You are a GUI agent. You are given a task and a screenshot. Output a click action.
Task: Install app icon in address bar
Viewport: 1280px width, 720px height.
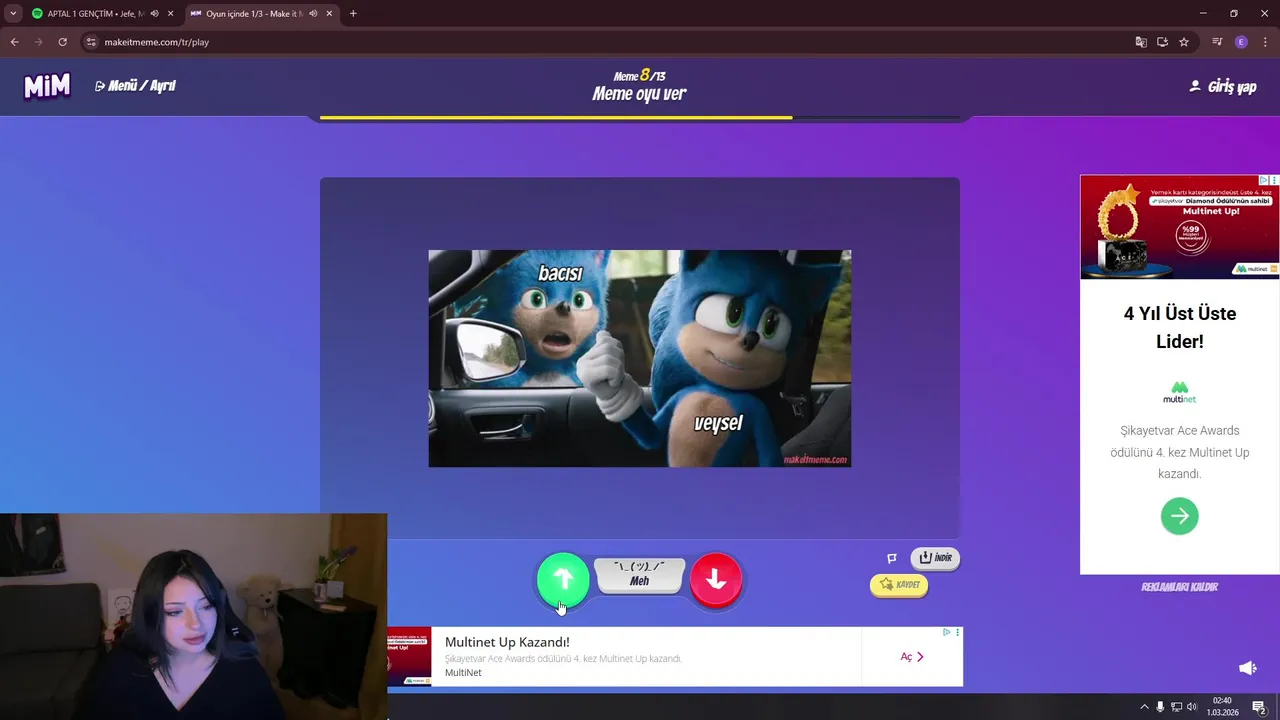click(1162, 42)
